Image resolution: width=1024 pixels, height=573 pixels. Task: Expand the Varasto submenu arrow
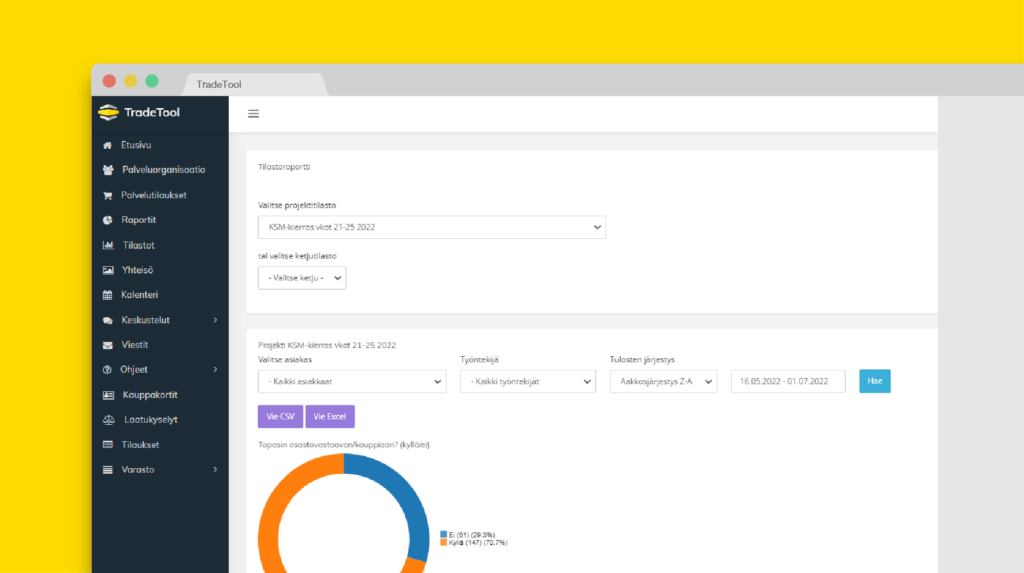tap(216, 469)
